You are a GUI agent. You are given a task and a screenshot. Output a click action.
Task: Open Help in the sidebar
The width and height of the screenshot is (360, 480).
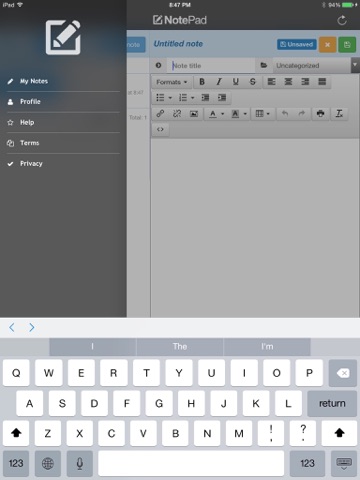pos(63,122)
